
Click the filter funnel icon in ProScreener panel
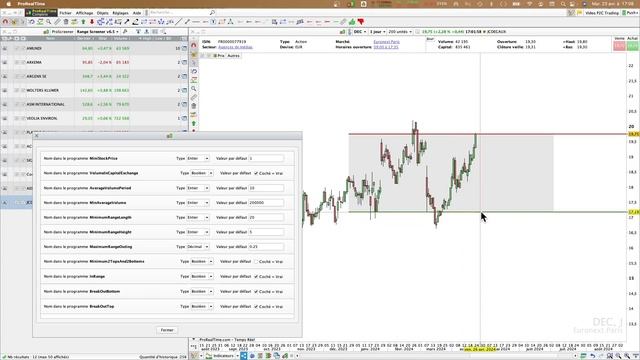point(138,31)
